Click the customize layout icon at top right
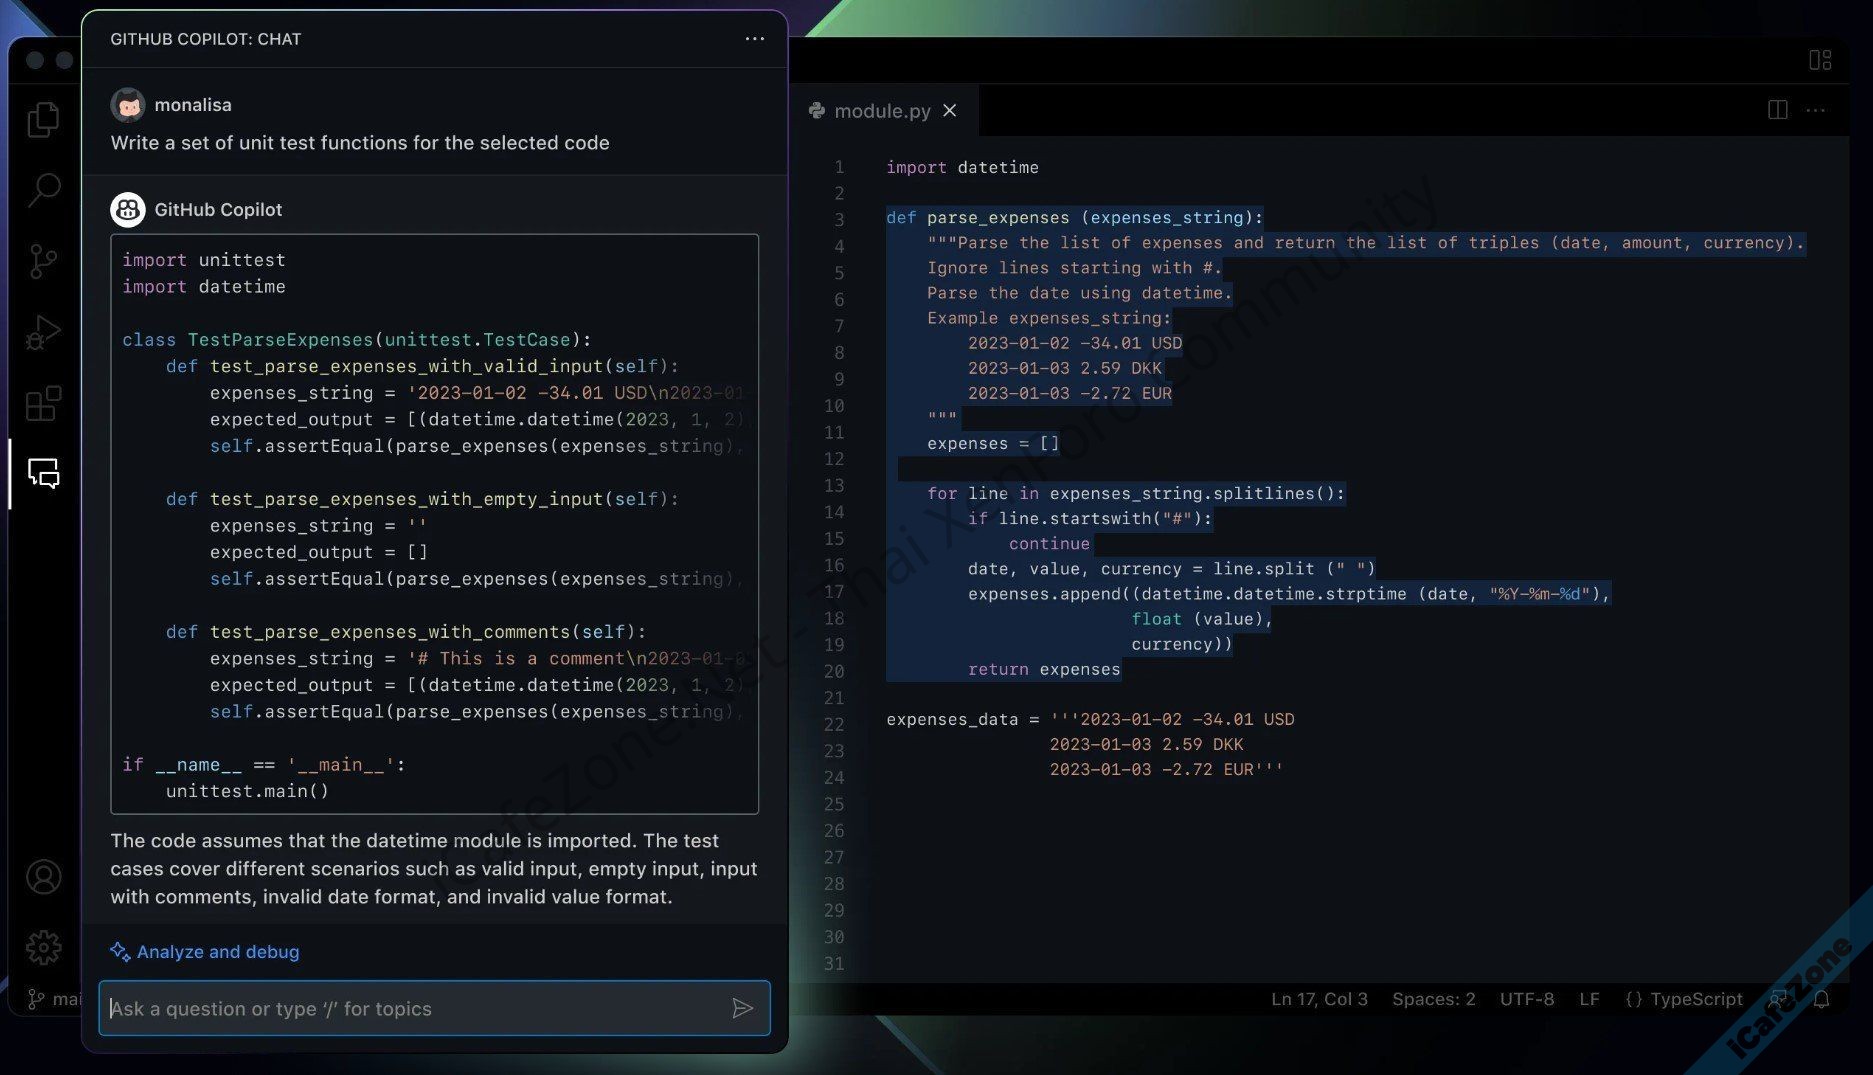 click(1820, 60)
